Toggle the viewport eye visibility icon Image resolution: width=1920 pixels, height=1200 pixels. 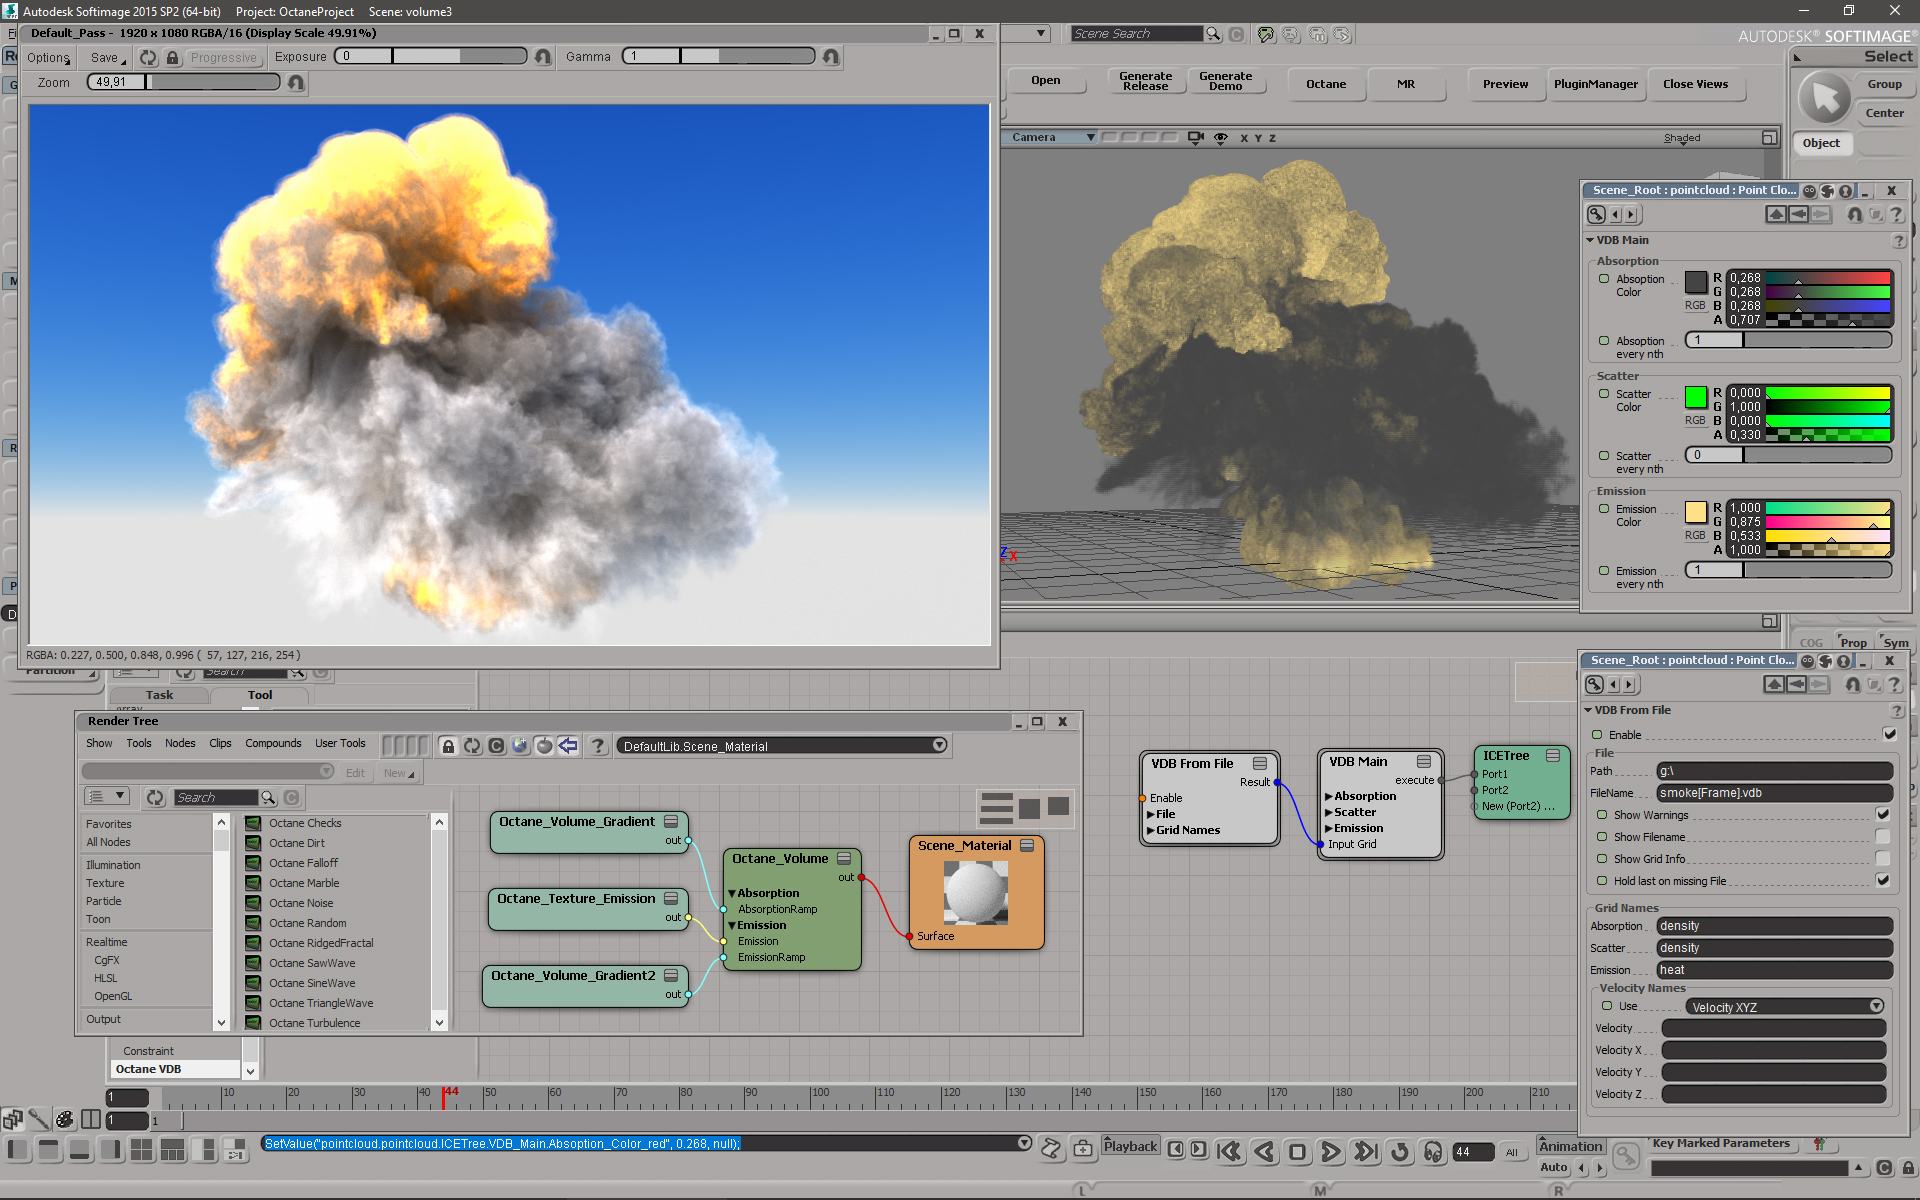[x=1221, y=138]
